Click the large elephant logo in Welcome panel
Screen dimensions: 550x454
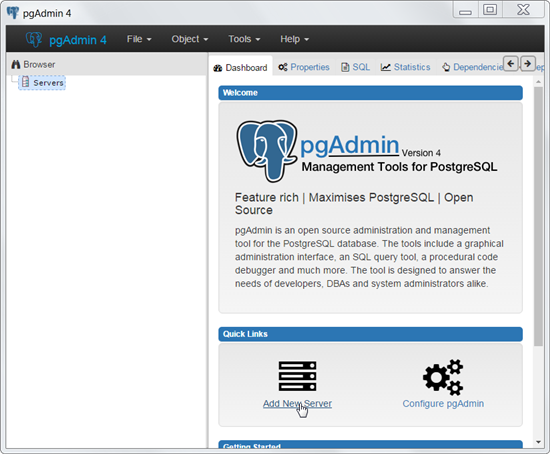(x=267, y=151)
